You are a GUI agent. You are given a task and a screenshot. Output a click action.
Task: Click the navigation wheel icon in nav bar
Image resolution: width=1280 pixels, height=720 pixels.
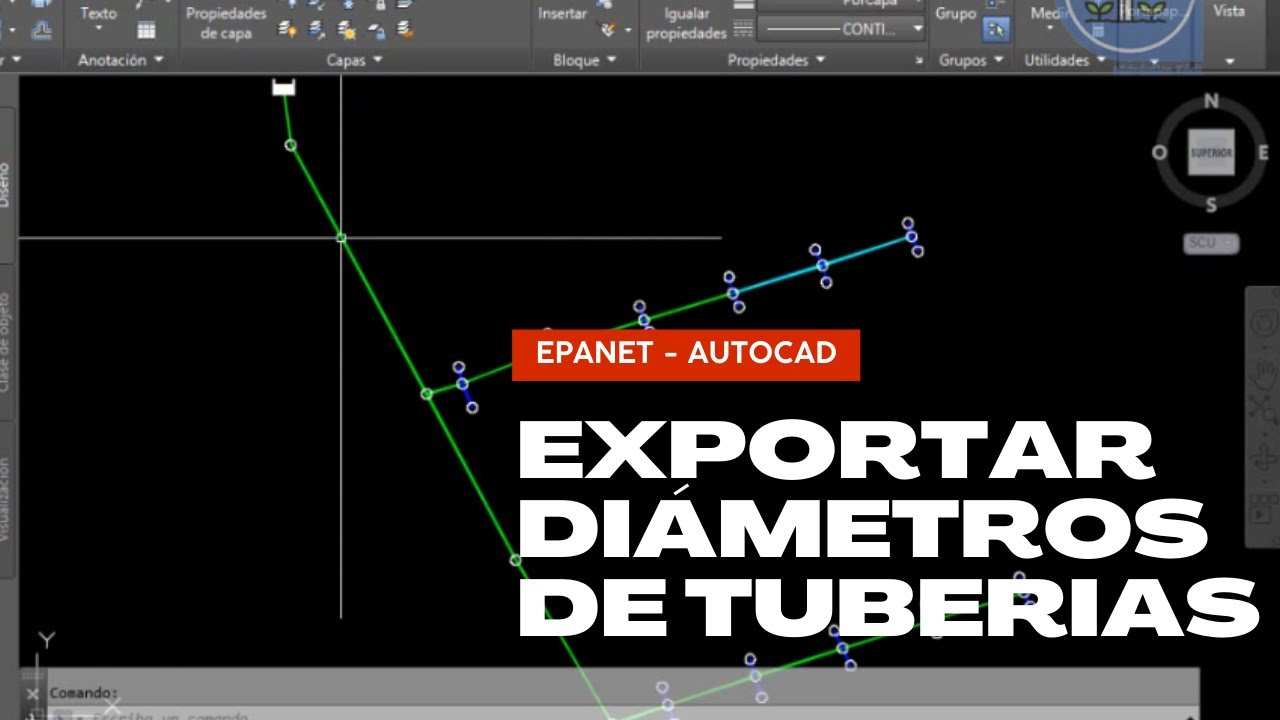tap(1263, 324)
